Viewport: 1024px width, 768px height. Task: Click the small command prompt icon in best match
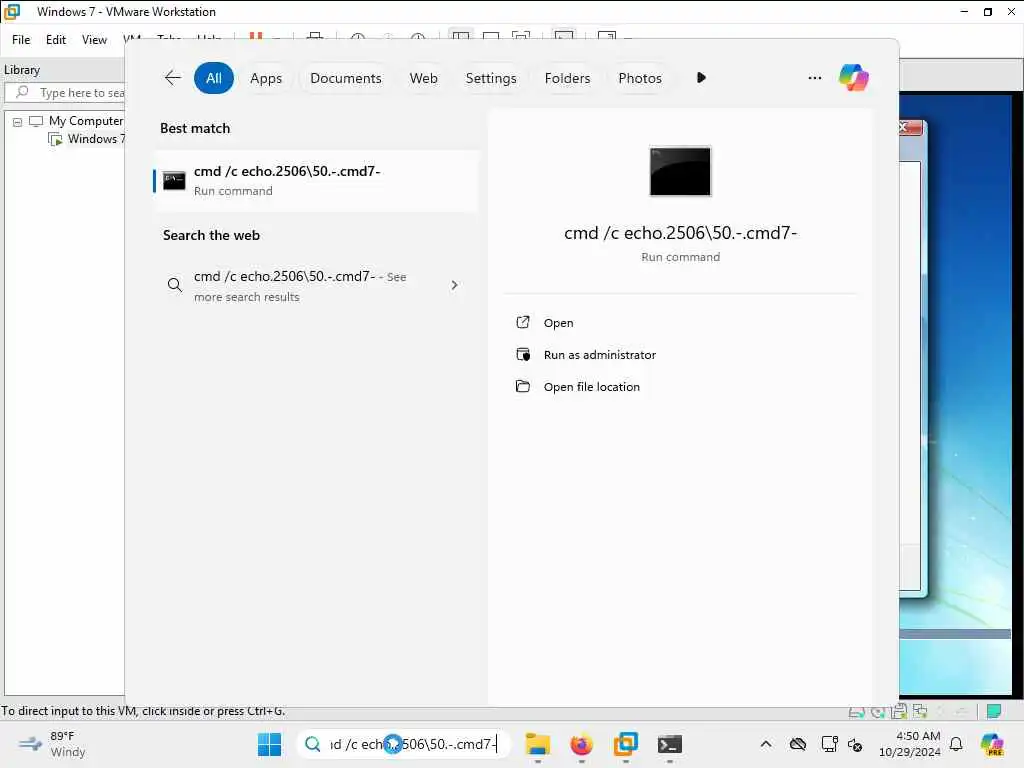tap(174, 180)
